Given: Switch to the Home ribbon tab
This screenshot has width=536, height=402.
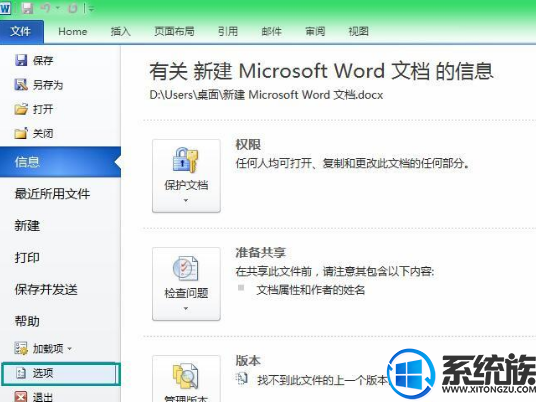Looking at the screenshot, I should (x=72, y=31).
